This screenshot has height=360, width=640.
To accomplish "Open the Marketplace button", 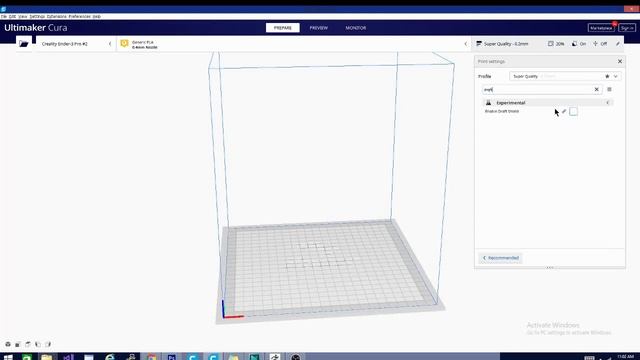I will point(601,28).
